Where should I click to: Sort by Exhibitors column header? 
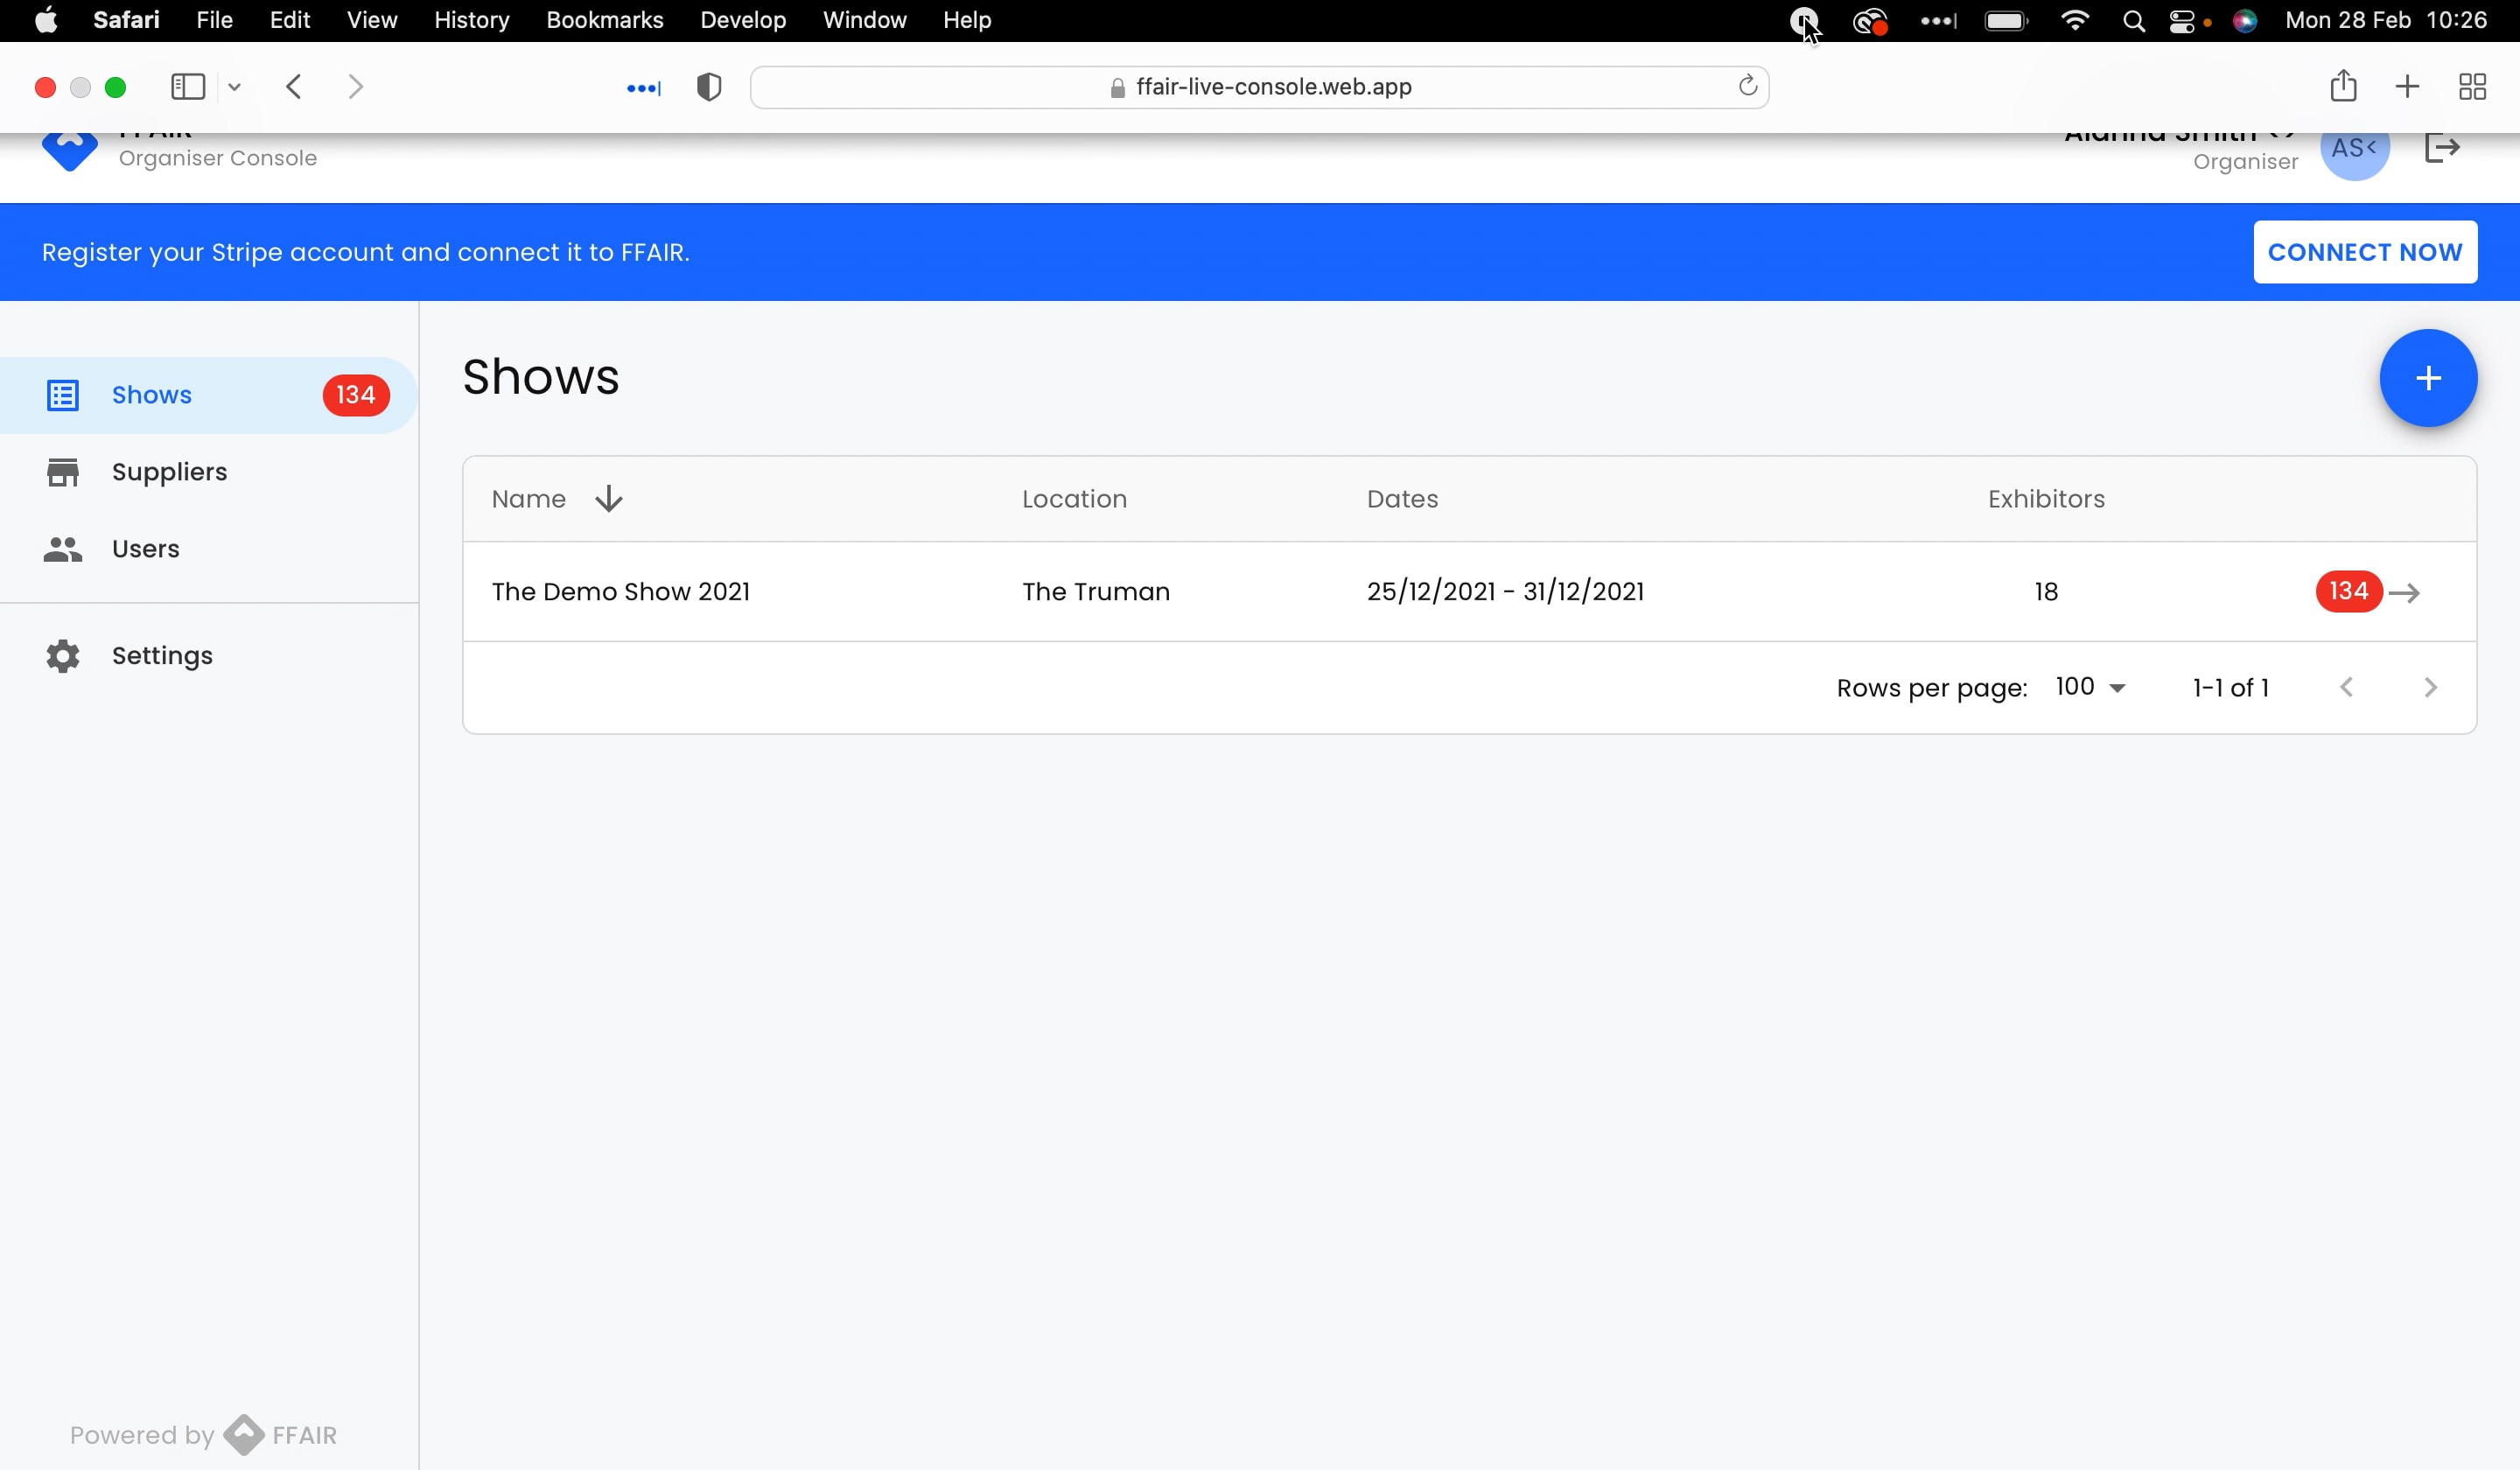[x=2046, y=499]
